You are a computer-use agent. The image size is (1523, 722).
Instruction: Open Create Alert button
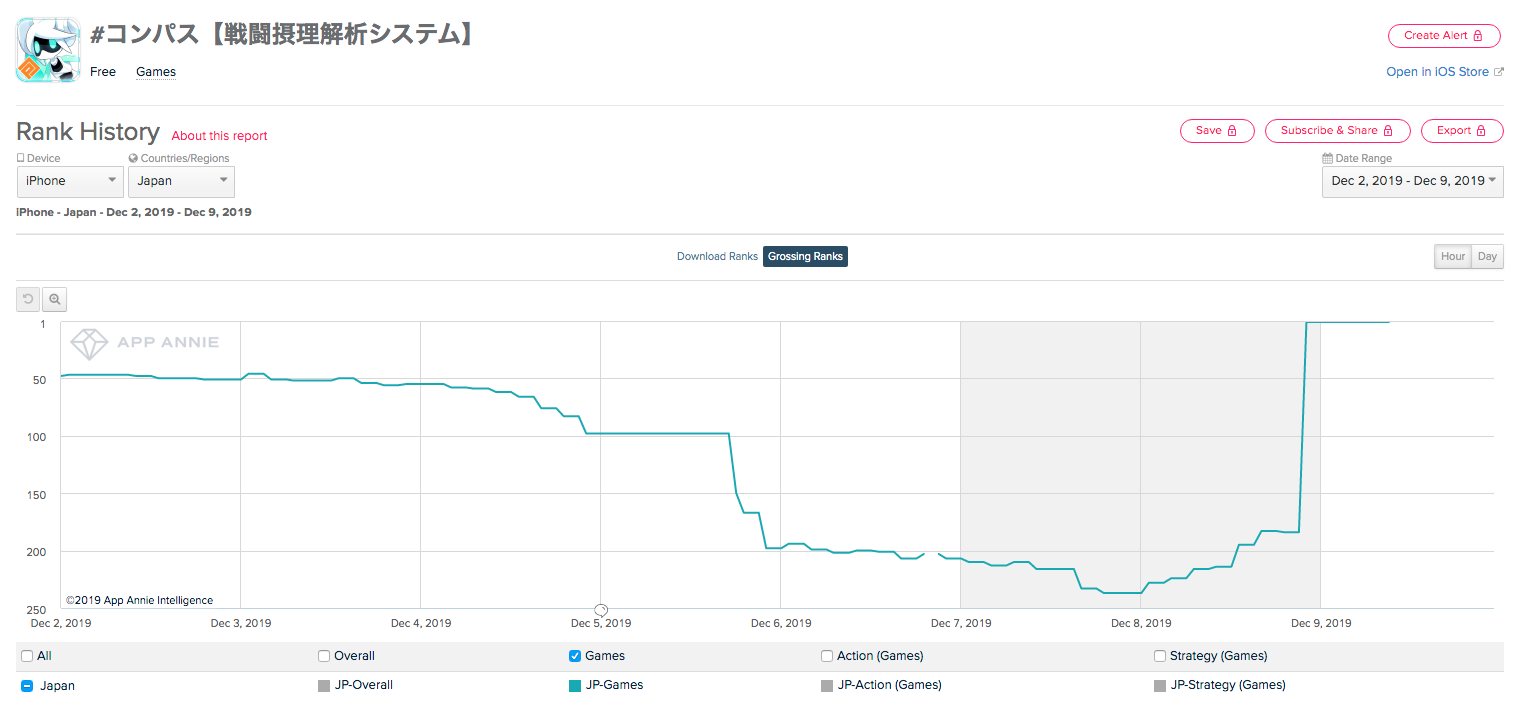click(1444, 35)
